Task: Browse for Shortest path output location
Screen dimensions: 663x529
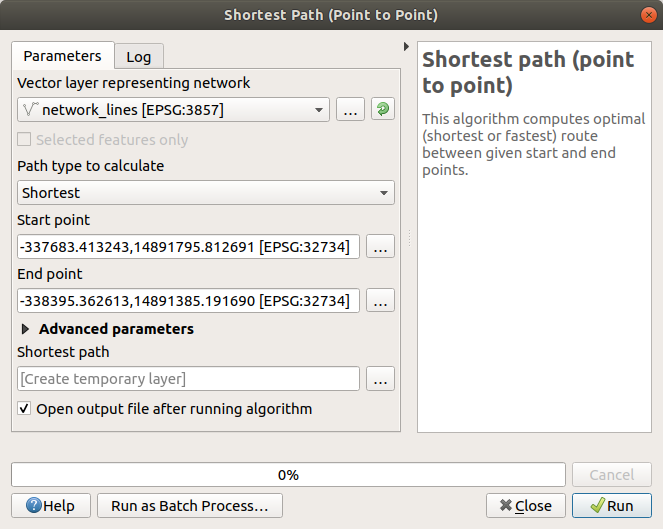Action: [380, 378]
